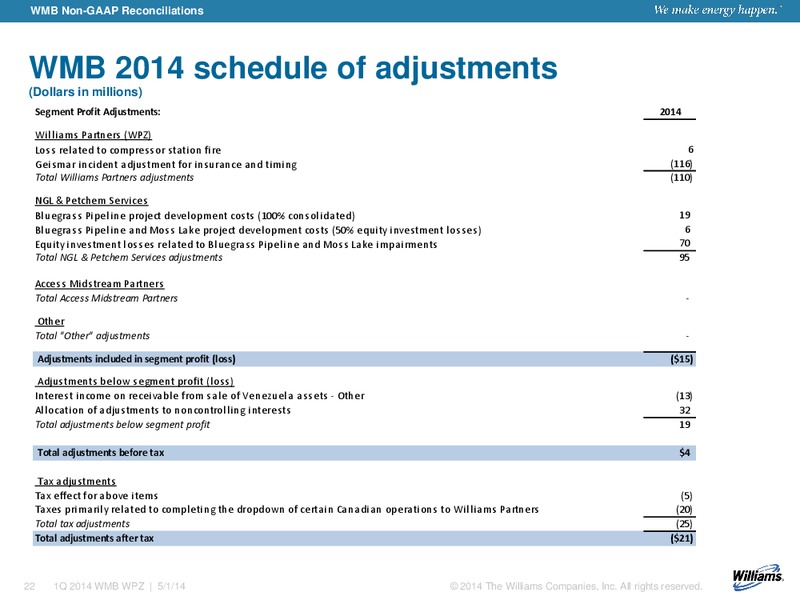Click the underlined 'Other' section heading
800x600 pixels.
coord(51,321)
